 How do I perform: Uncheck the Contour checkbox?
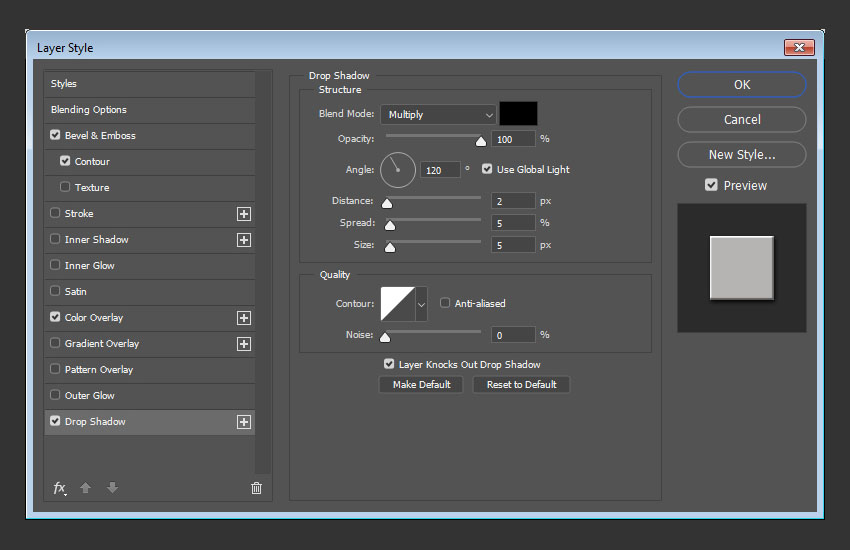[65, 161]
